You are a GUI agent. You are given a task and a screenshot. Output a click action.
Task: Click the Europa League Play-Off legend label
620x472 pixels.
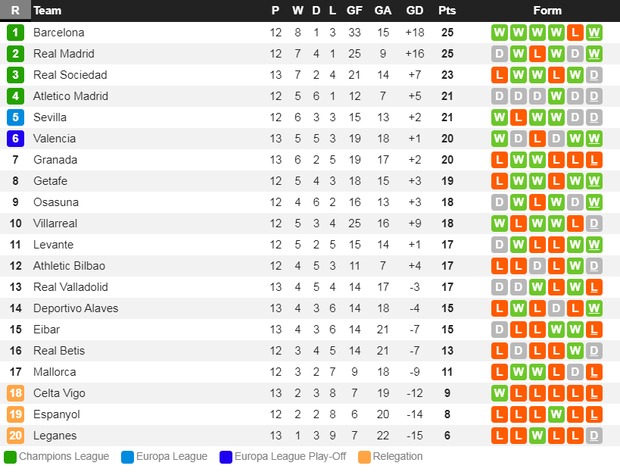[x=290, y=457]
